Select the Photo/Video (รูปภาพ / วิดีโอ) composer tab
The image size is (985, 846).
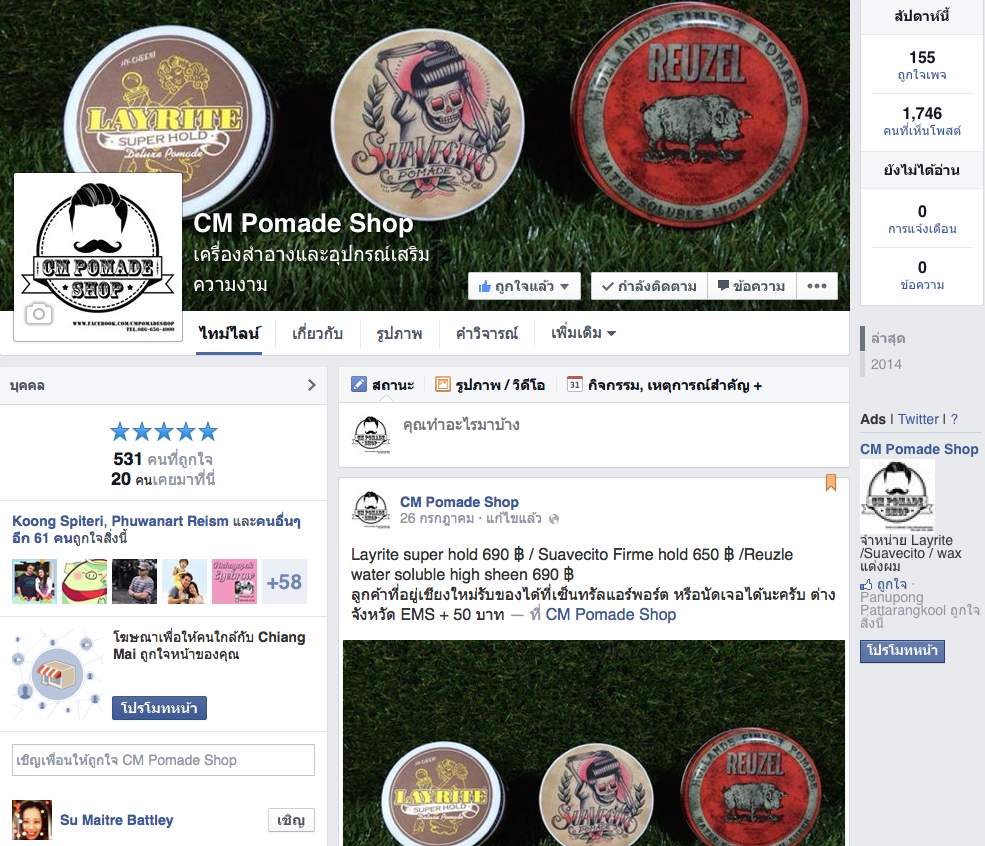pos(490,384)
